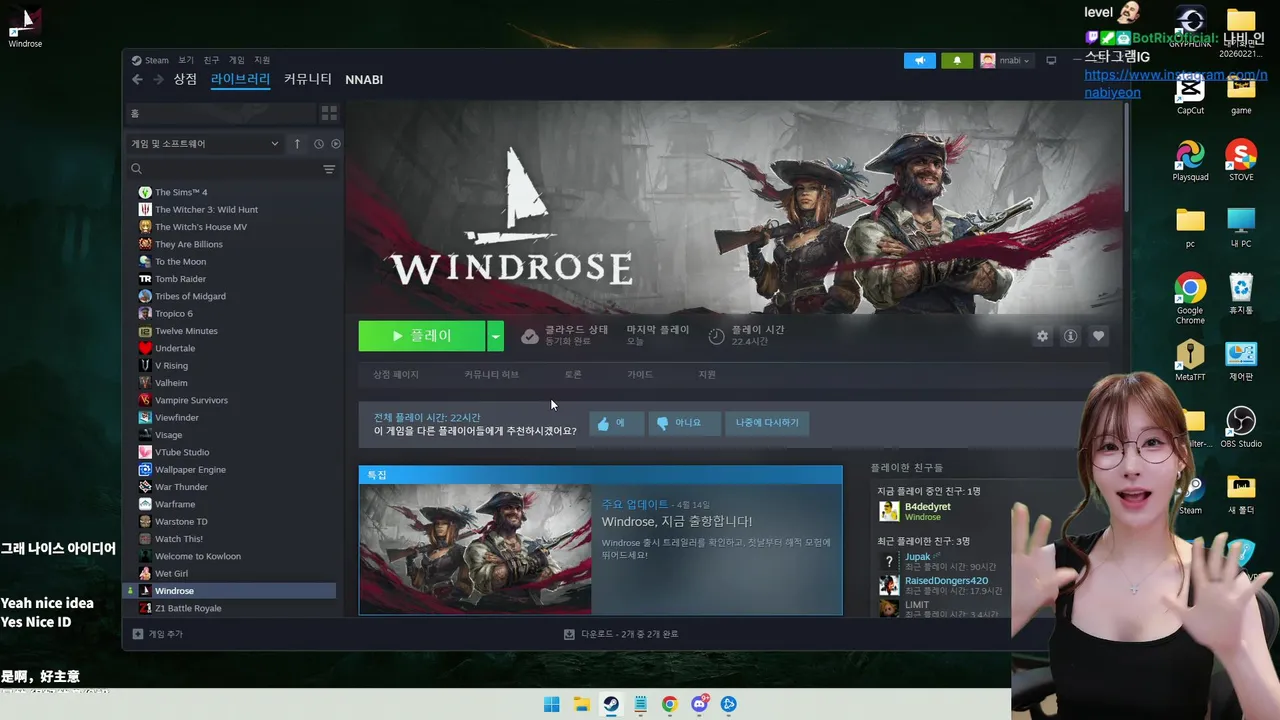Screen dimensions: 1280x720
Task: Open the CapCut desktop shortcut
Action: (1190, 95)
